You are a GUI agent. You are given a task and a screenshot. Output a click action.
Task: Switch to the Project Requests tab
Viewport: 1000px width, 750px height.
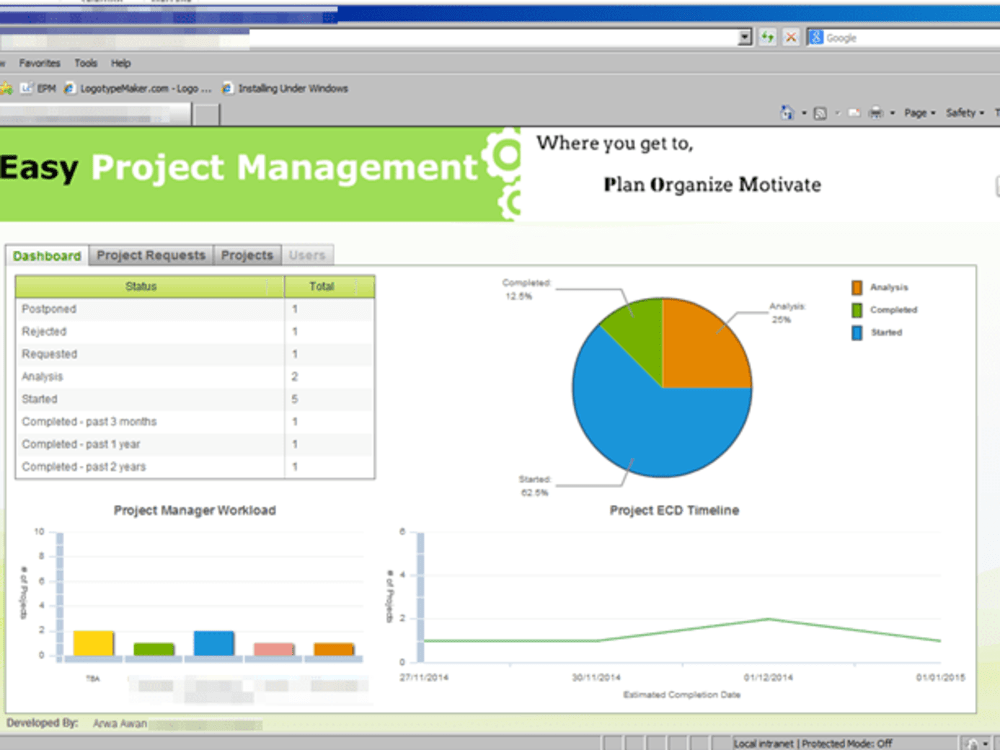[151, 255]
